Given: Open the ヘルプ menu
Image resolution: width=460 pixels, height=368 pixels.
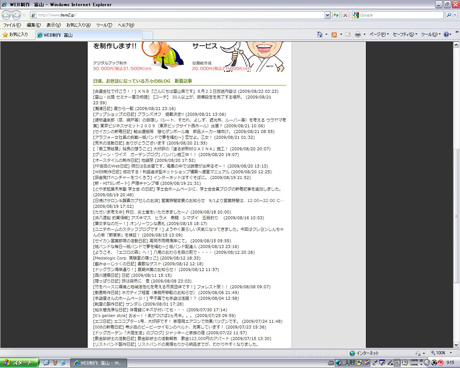Looking at the screenshot, I should click(x=126, y=25).
